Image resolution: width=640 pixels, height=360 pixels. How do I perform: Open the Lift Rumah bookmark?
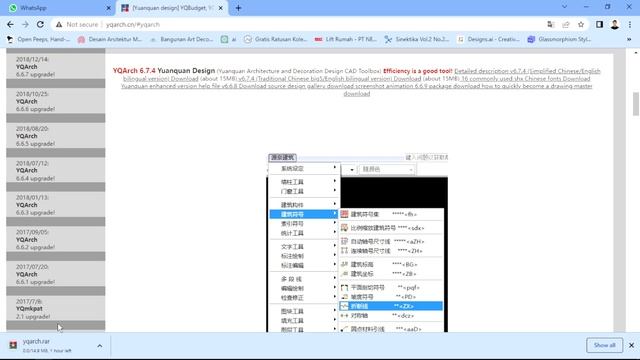pos(346,39)
